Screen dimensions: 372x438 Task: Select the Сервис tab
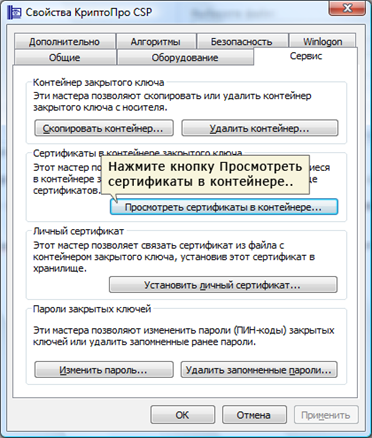306,56
